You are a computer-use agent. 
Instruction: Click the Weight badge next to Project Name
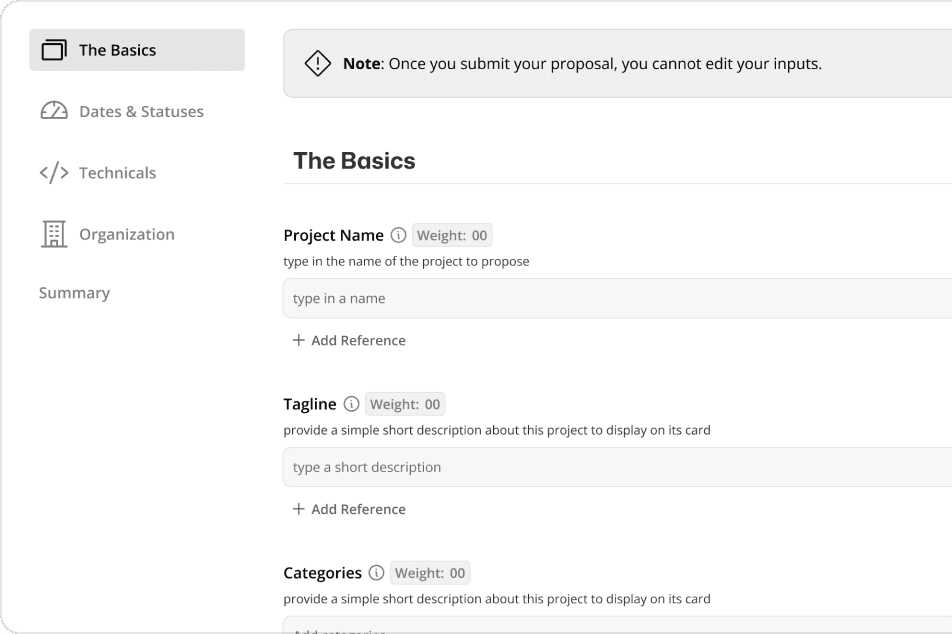pos(452,236)
